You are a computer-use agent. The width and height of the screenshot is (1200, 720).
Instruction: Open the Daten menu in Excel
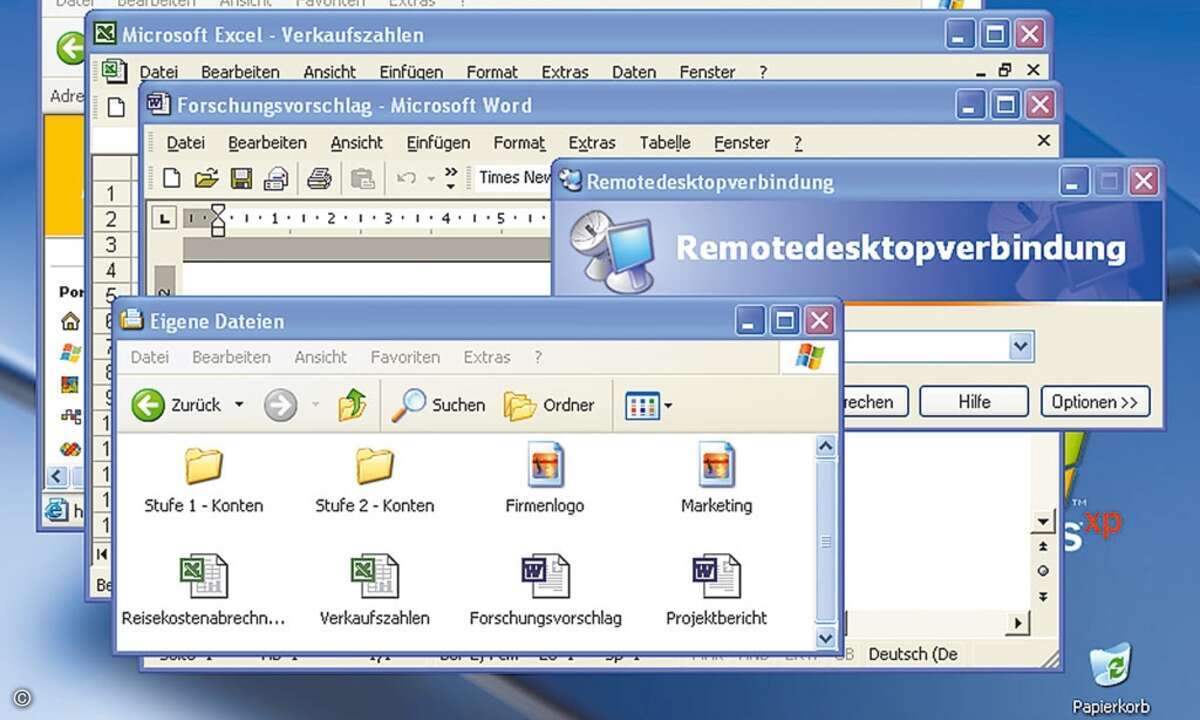[x=634, y=72]
